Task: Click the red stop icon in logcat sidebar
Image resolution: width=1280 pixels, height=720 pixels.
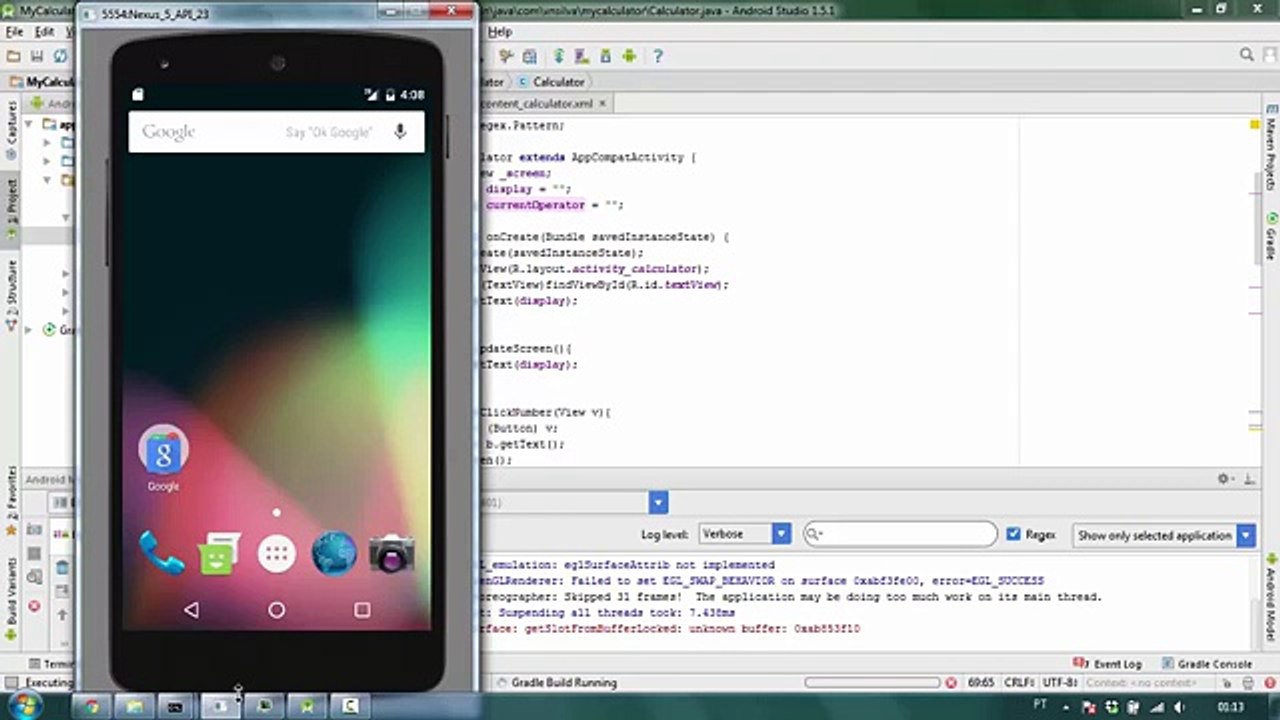Action: pos(34,606)
